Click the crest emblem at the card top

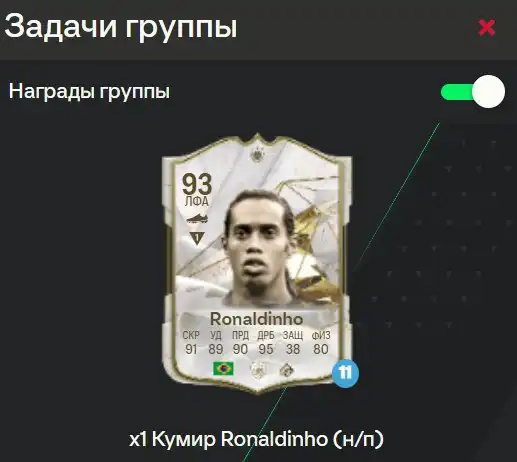coord(257,154)
